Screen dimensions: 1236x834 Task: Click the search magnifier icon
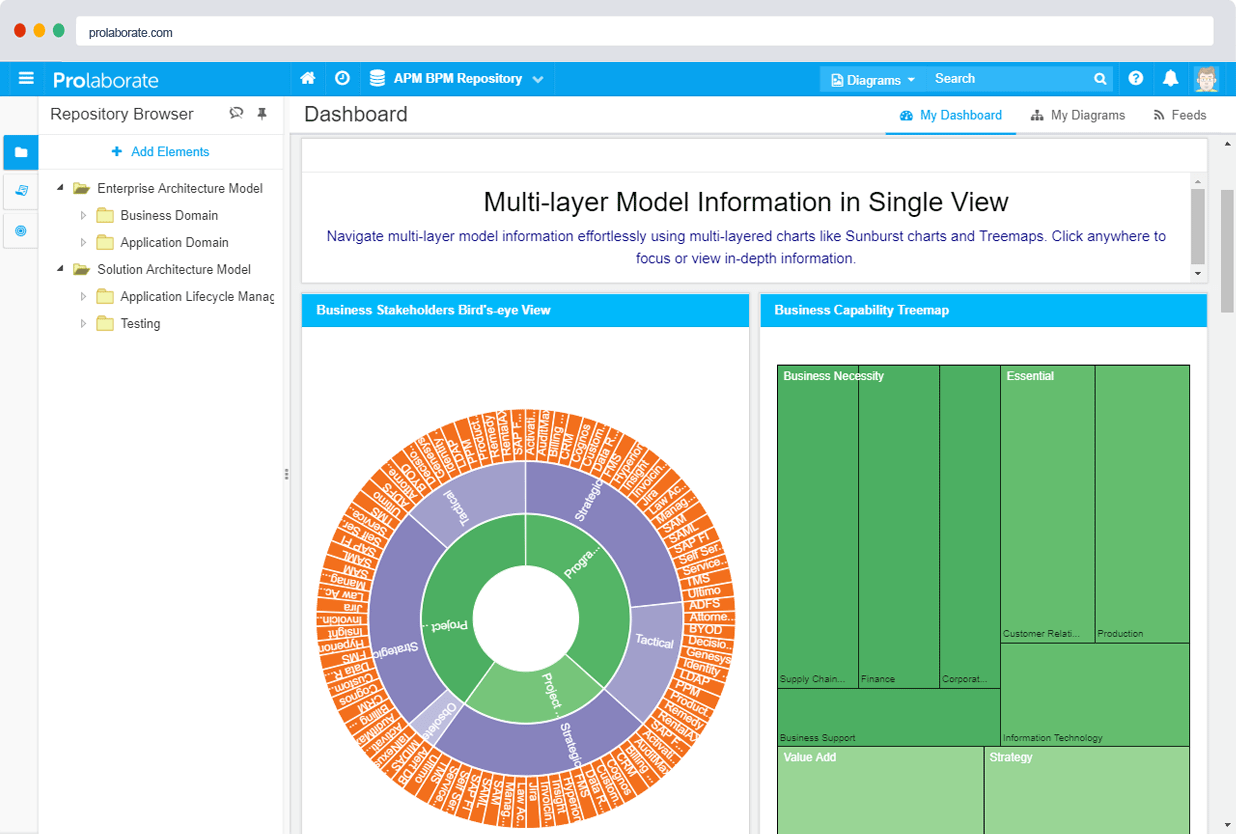pyautogui.click(x=1100, y=78)
